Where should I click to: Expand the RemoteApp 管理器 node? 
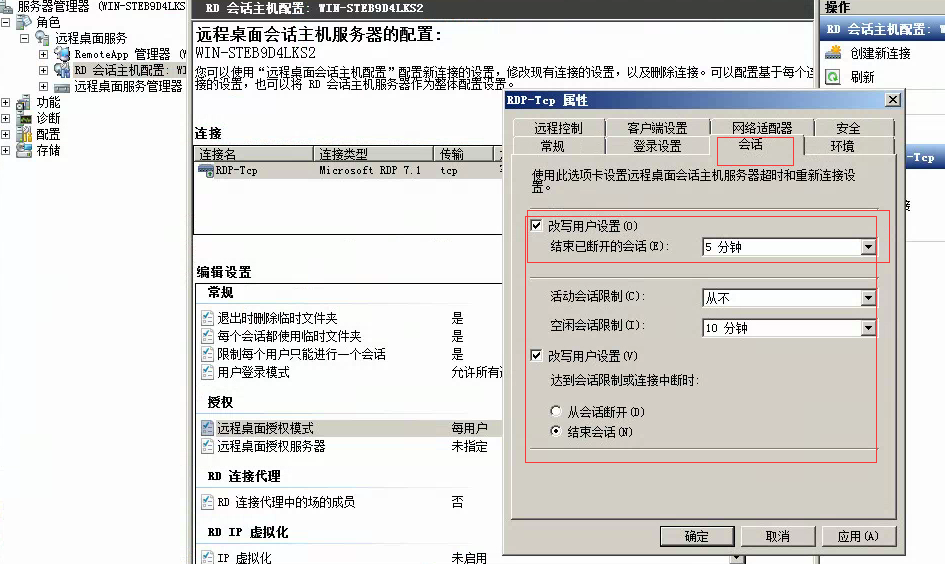point(43,54)
